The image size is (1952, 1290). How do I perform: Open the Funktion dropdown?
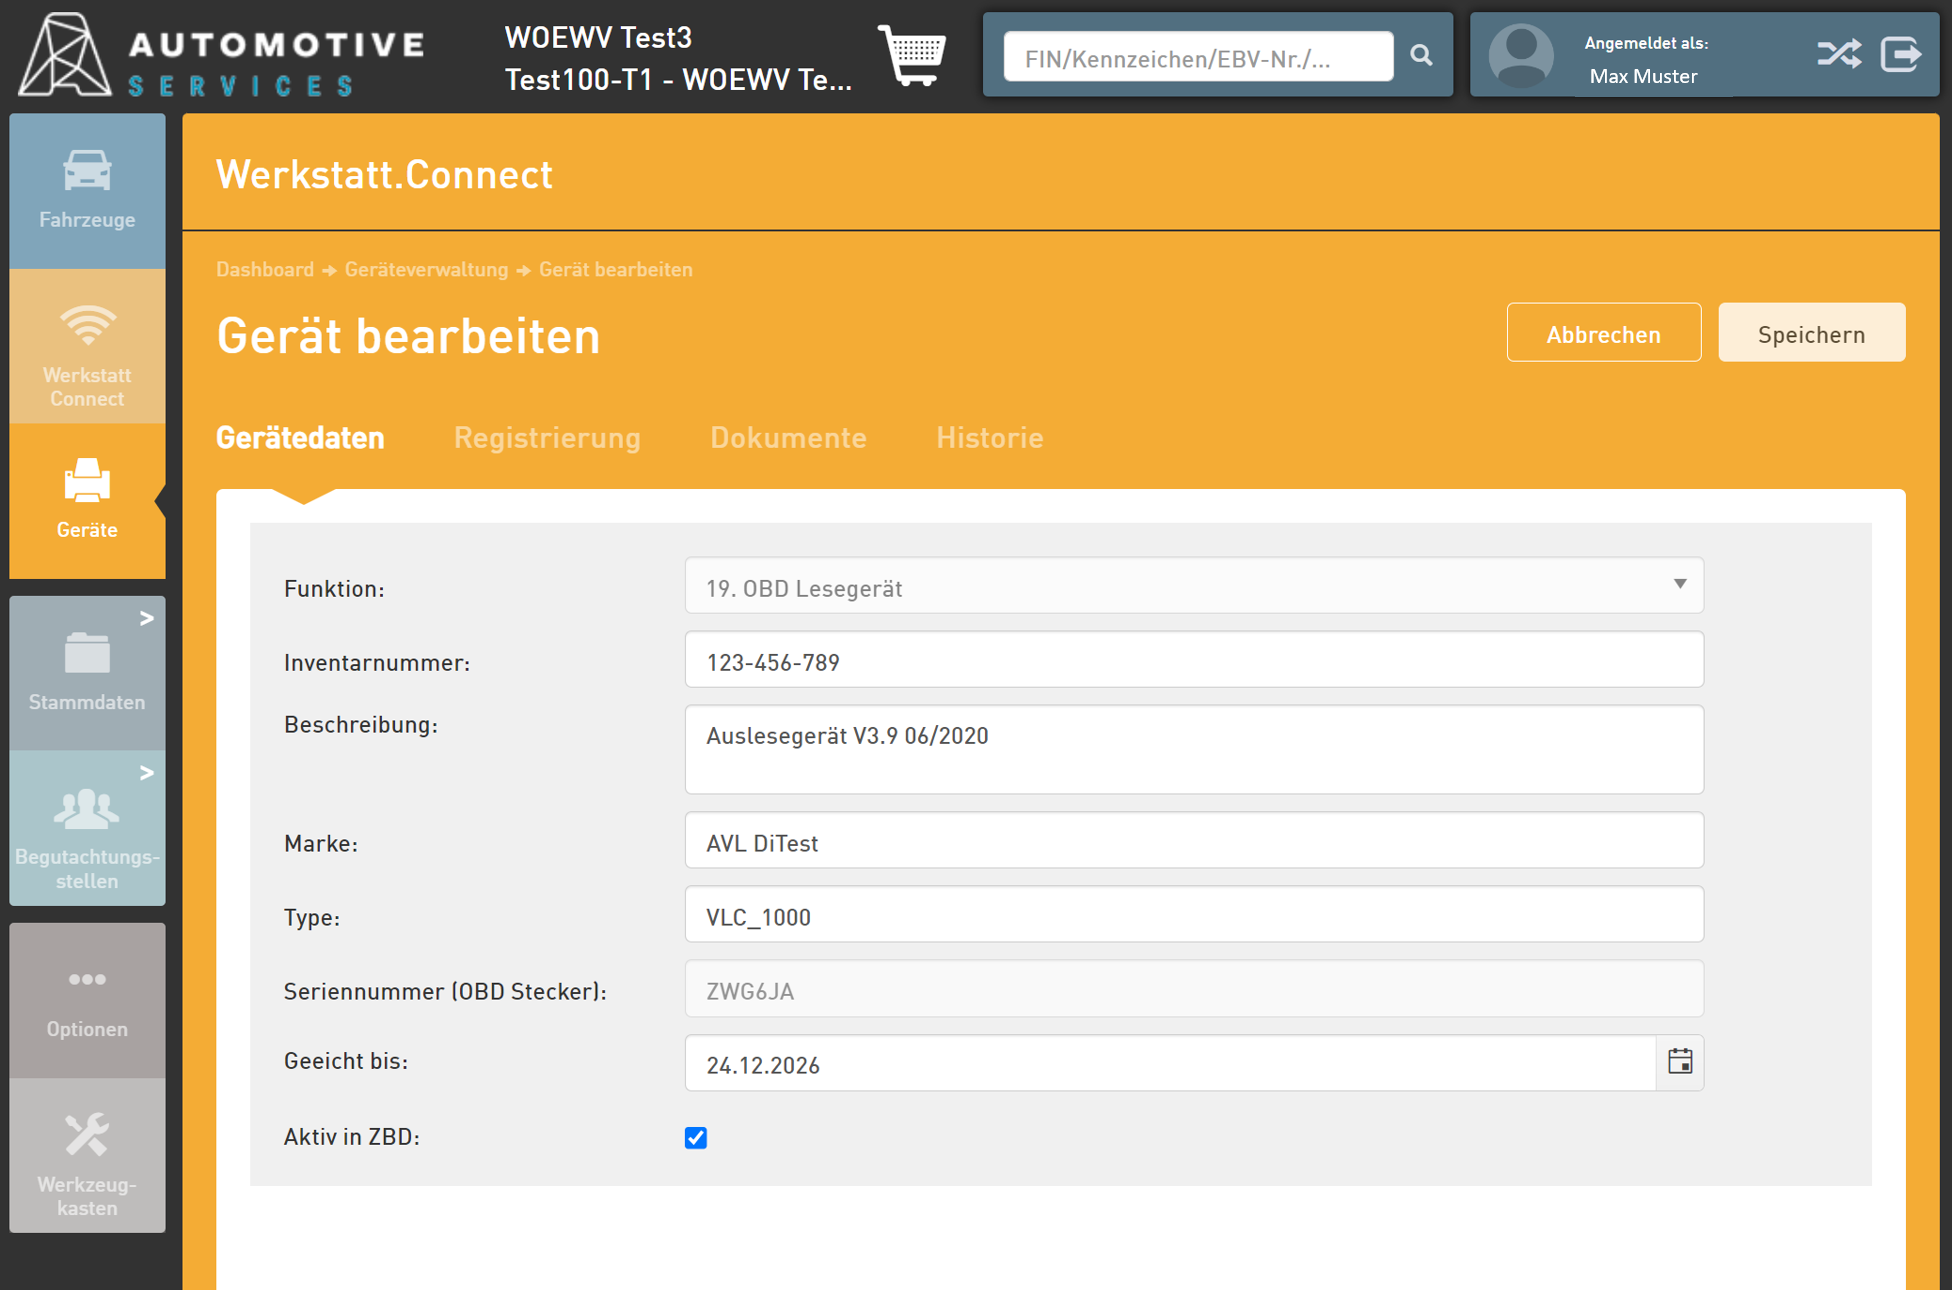(x=1193, y=587)
